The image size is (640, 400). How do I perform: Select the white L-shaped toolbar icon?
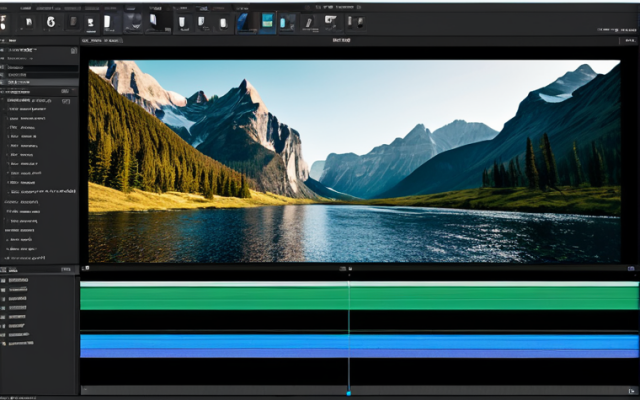tap(330, 21)
